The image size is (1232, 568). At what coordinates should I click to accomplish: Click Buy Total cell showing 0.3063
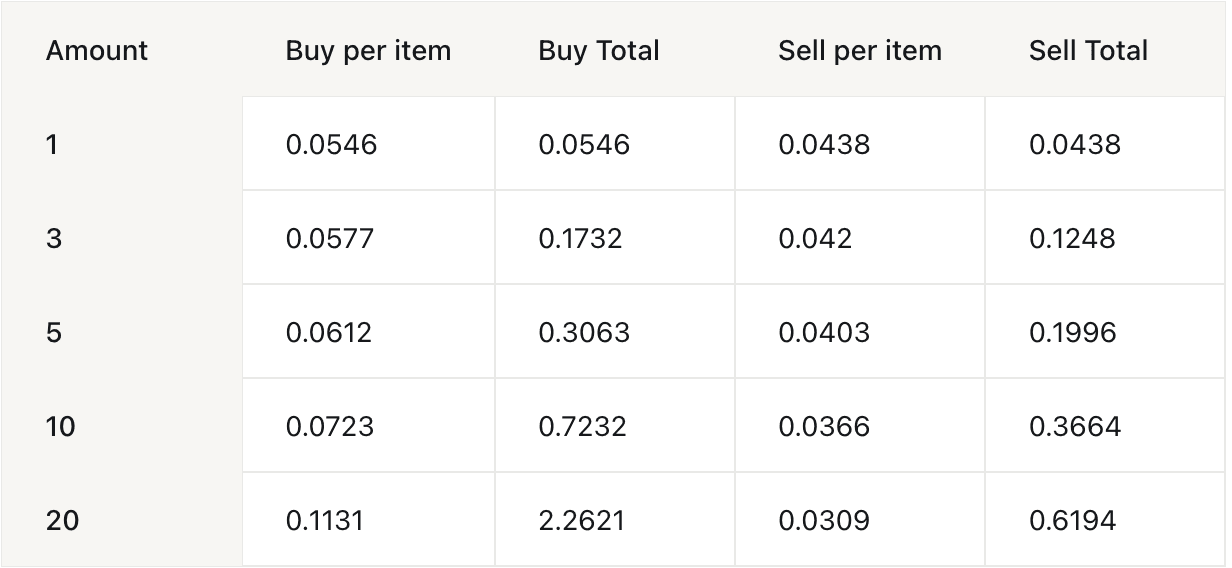(x=584, y=333)
